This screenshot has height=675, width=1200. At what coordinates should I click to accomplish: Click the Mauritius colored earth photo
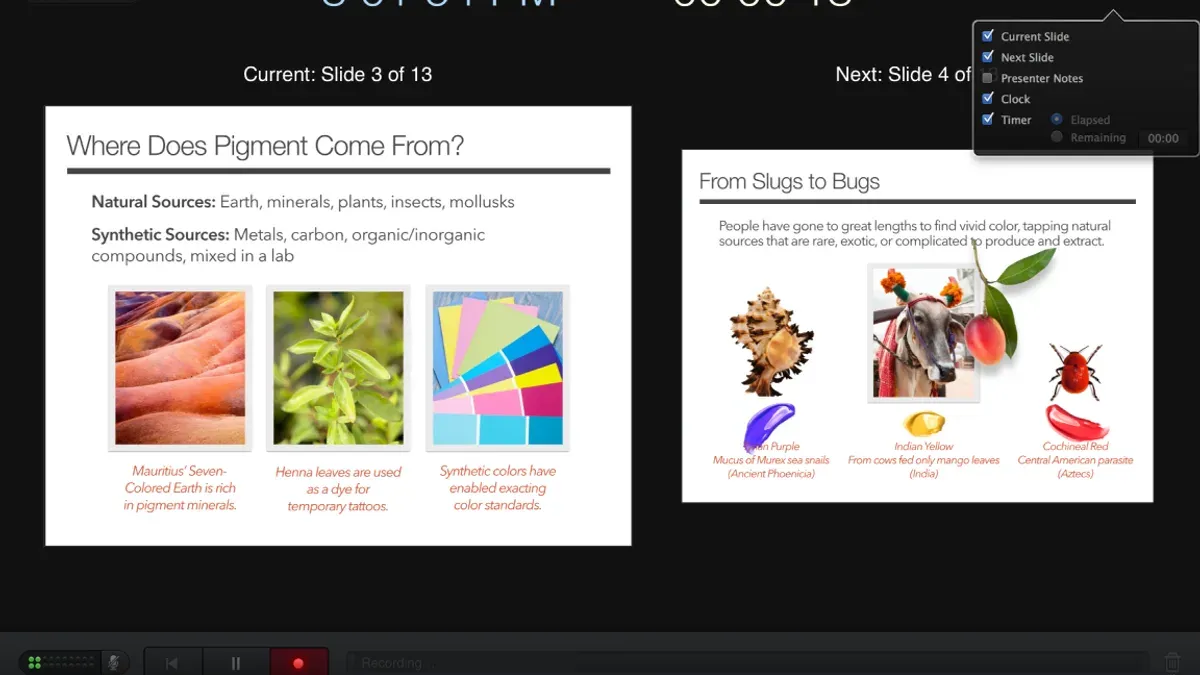pyautogui.click(x=180, y=368)
